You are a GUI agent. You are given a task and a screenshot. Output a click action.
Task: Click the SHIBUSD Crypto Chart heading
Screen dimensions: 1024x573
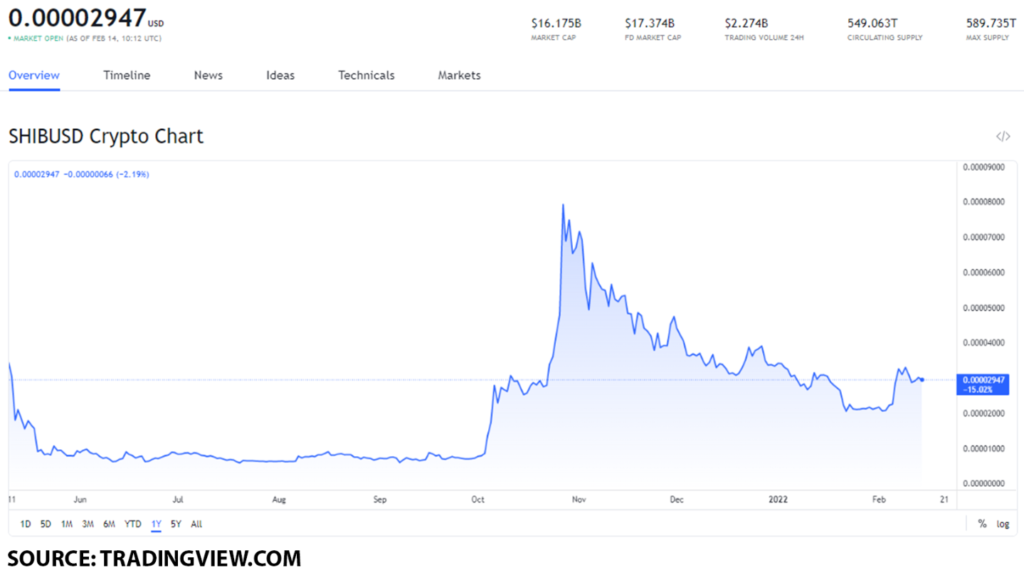(106, 136)
